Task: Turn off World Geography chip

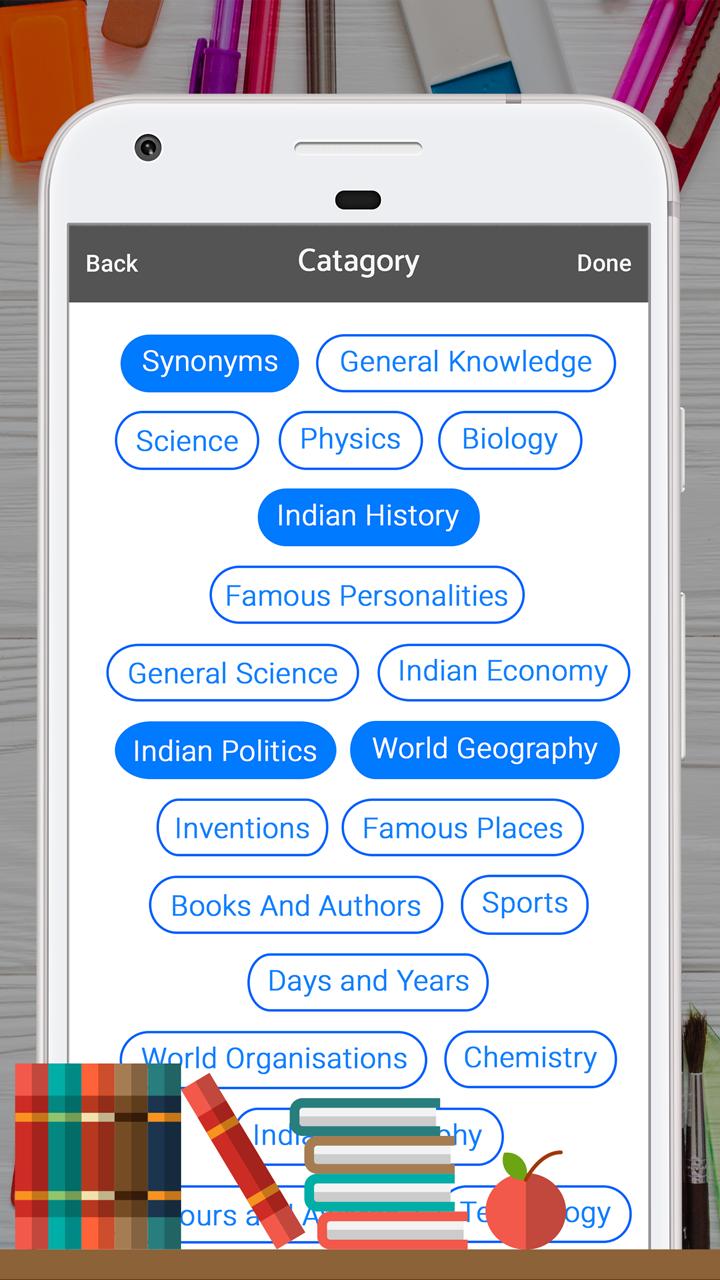Action: (485, 750)
